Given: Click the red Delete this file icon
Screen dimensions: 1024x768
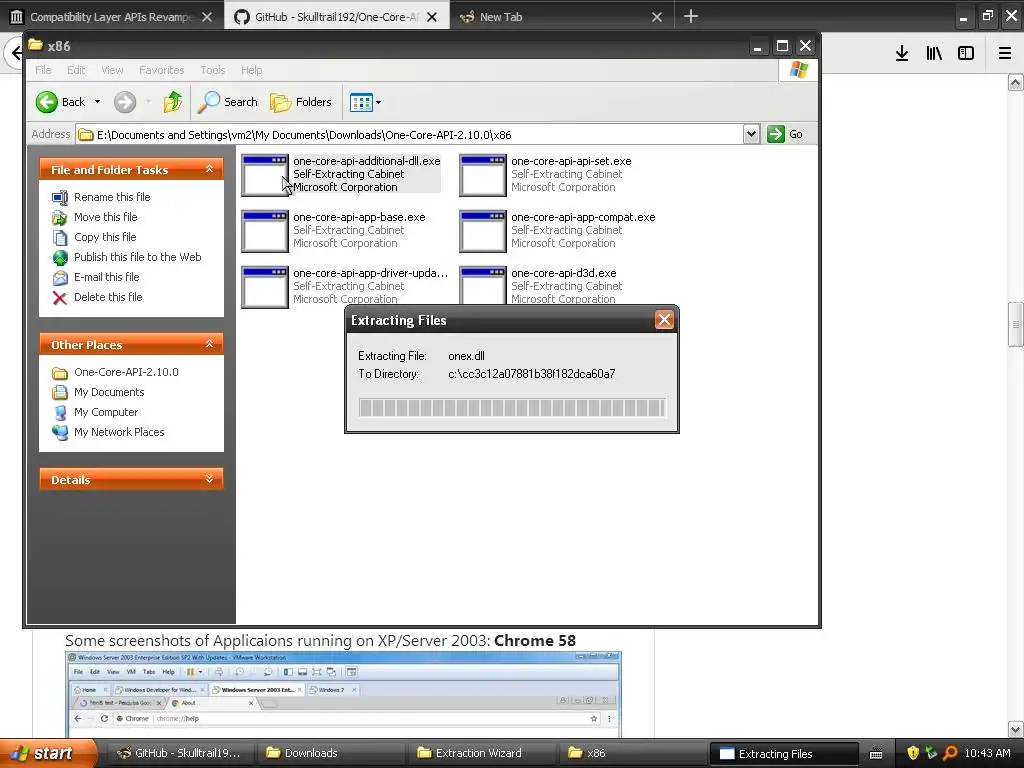Looking at the screenshot, I should (x=60, y=298).
